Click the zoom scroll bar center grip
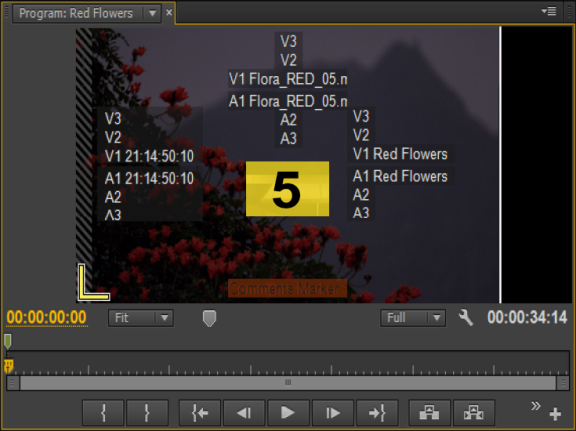The width and height of the screenshot is (576, 431). point(288,383)
